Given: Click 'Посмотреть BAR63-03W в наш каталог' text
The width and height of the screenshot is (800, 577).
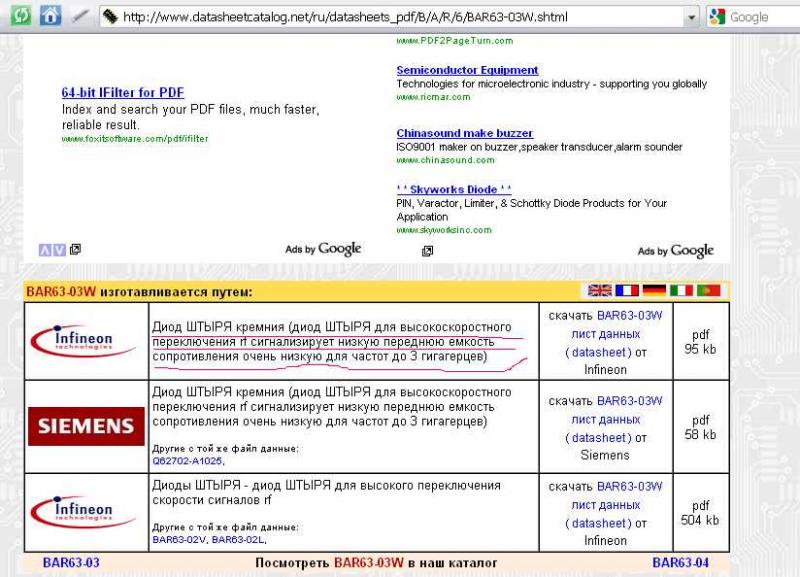Looking at the screenshot, I should point(376,563).
